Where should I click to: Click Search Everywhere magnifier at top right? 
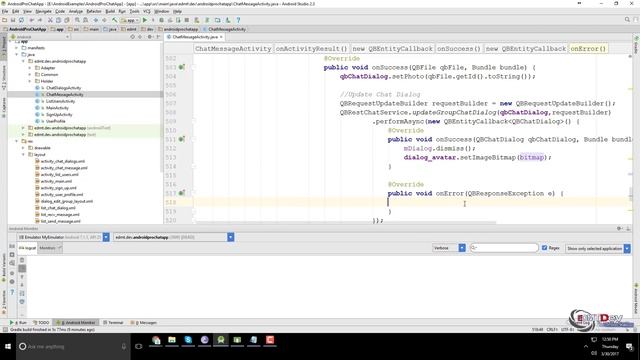(x=627, y=20)
